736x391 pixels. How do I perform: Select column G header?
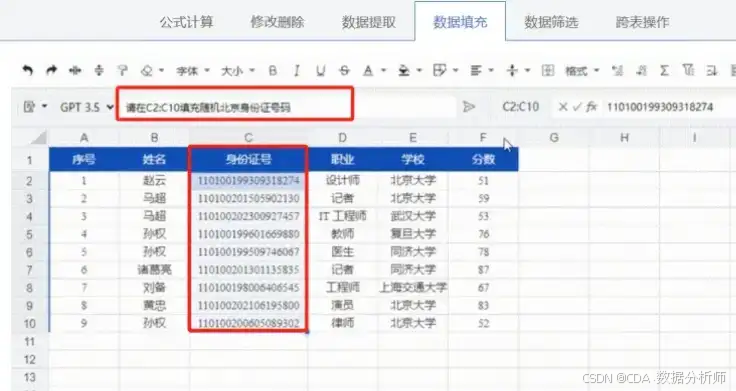point(554,138)
